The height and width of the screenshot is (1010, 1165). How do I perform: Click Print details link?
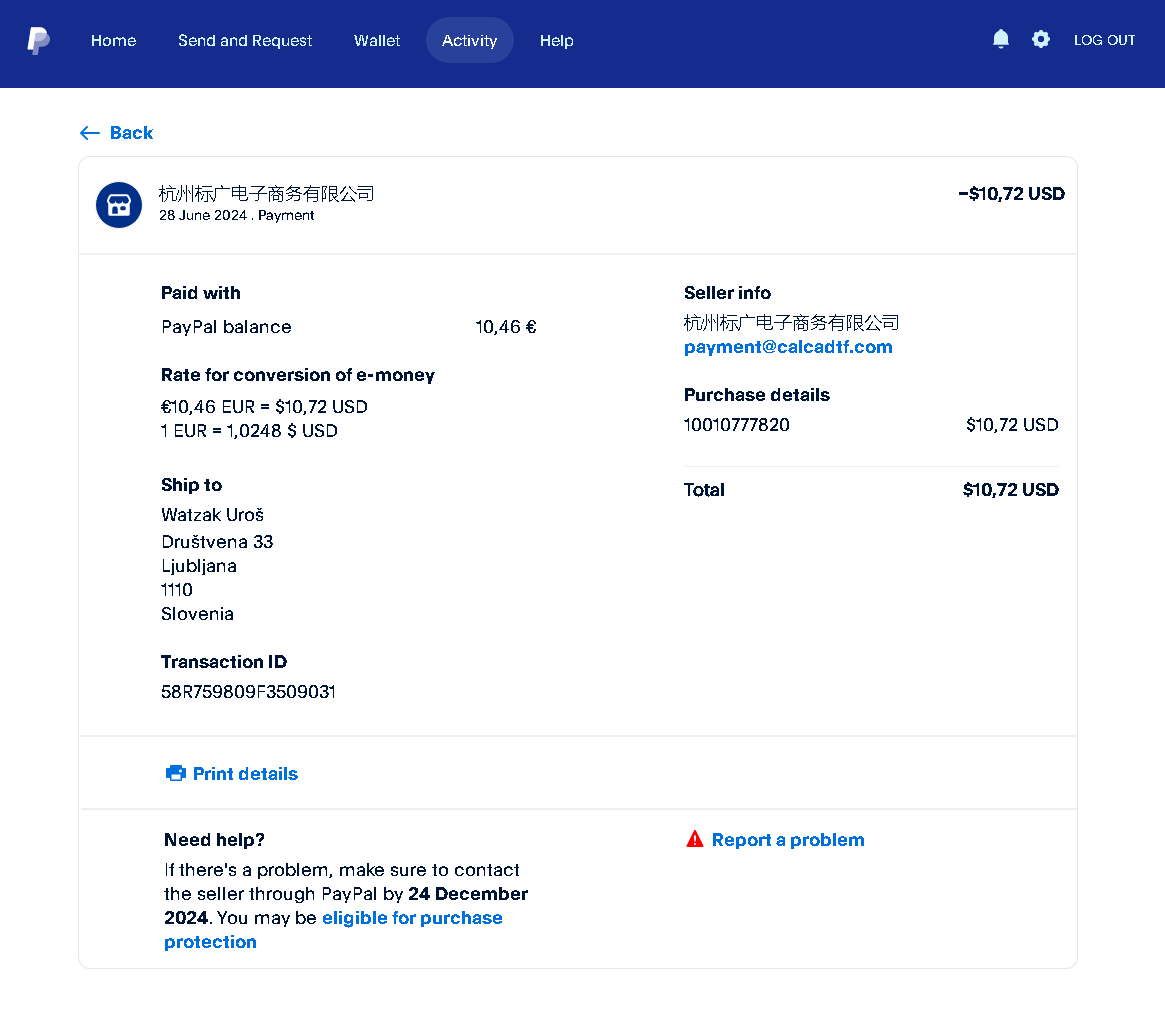(x=245, y=774)
